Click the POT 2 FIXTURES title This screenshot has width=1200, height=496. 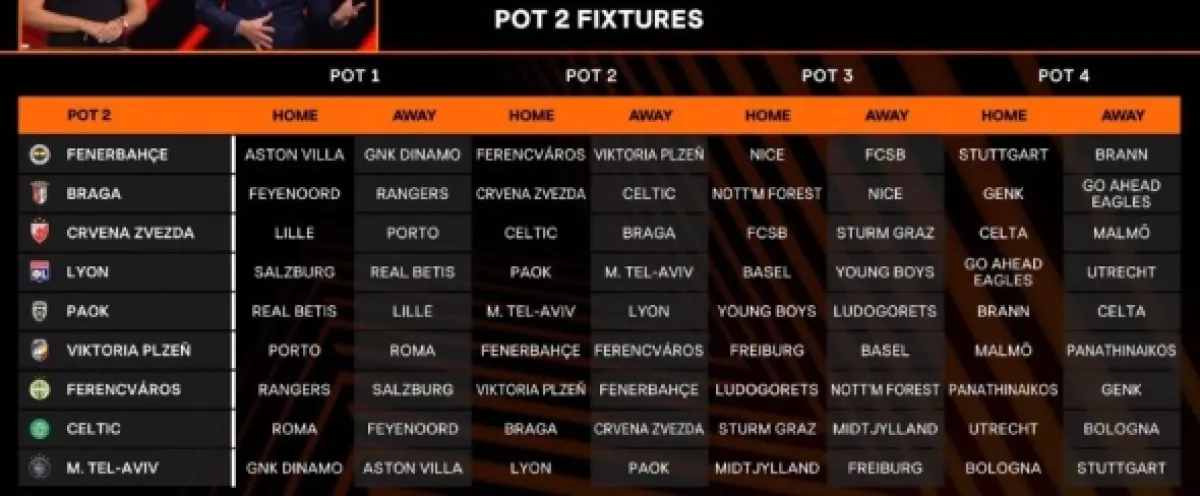[x=598, y=19]
